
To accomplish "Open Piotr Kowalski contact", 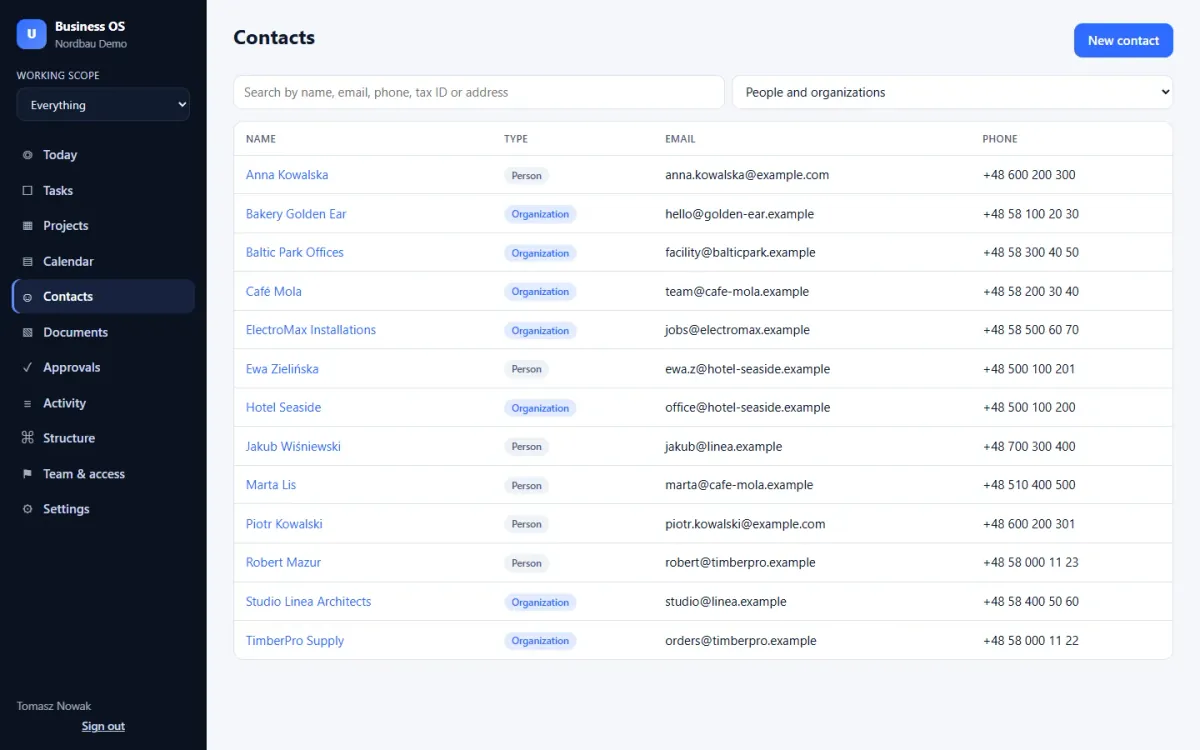I will coord(284,524).
